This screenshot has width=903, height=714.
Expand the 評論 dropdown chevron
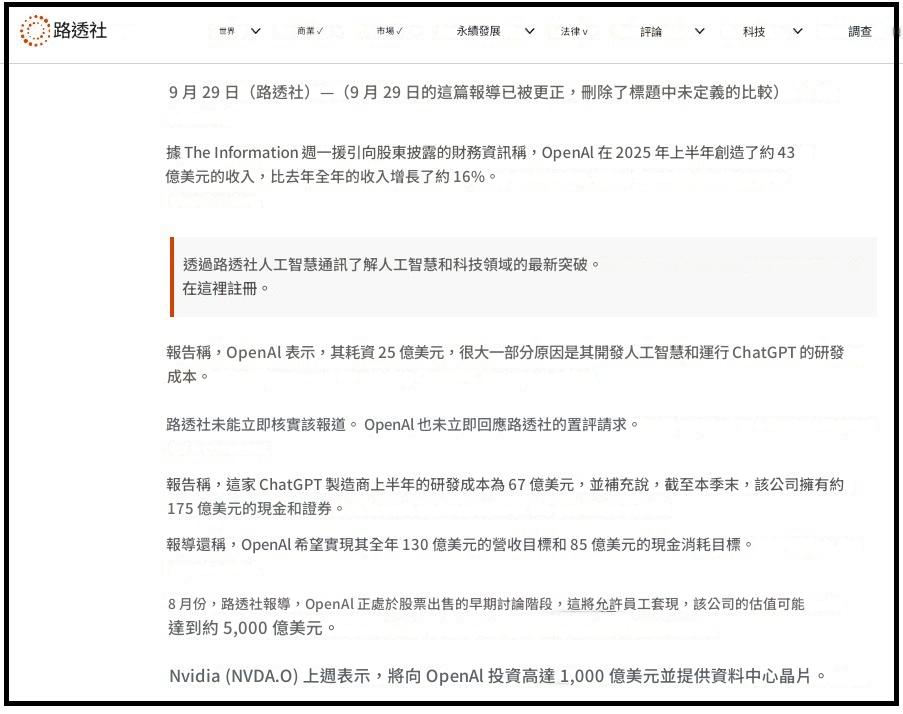(700, 31)
